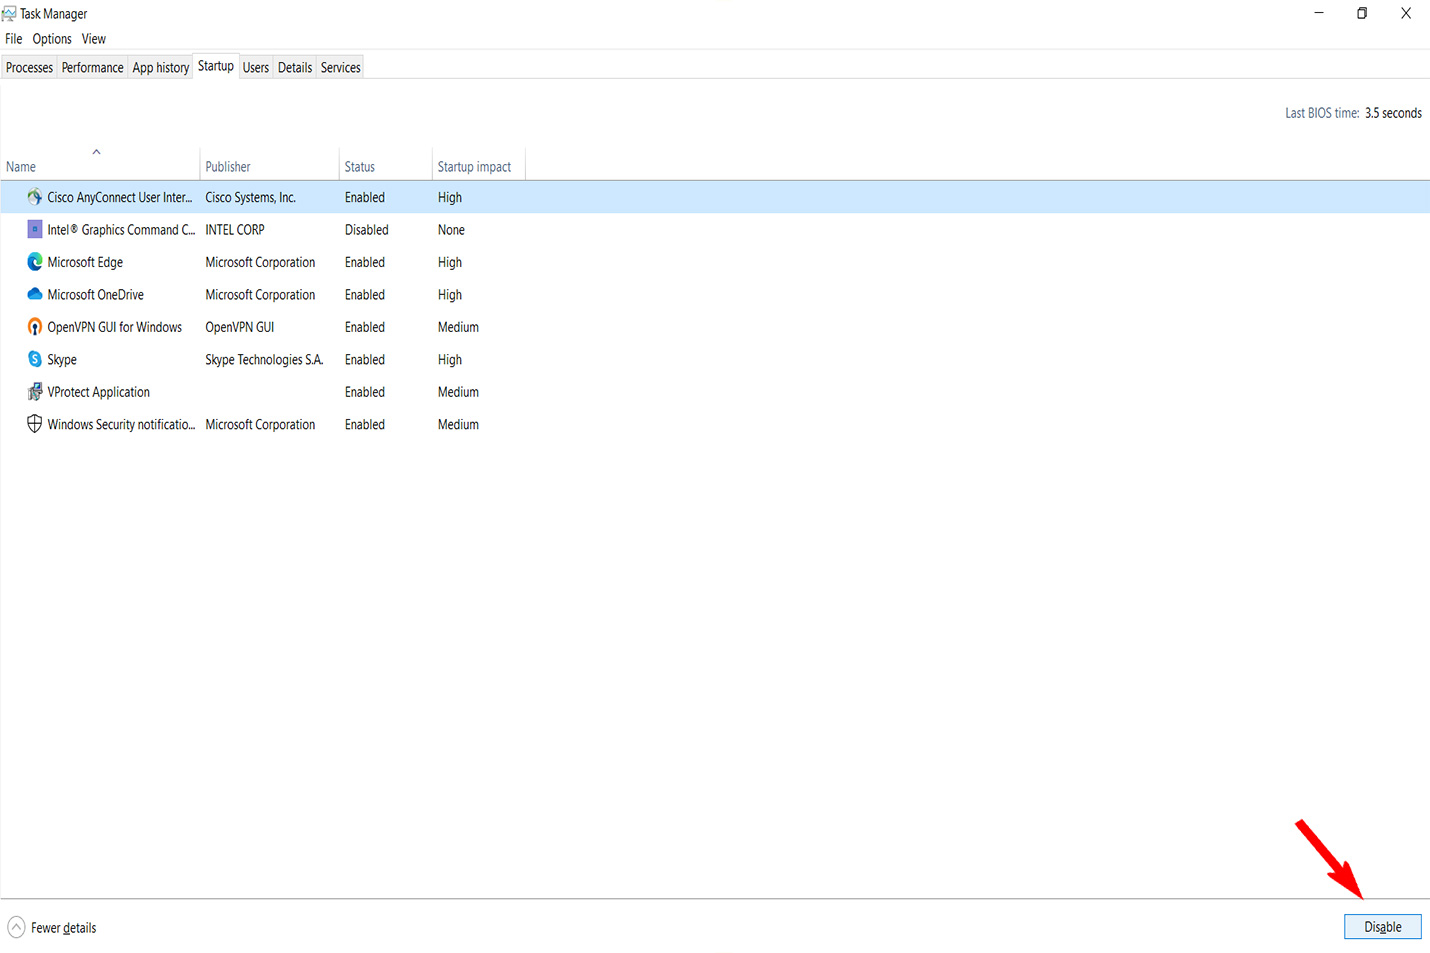Switch to the Services tab
The height and width of the screenshot is (953, 1430).
(x=341, y=67)
